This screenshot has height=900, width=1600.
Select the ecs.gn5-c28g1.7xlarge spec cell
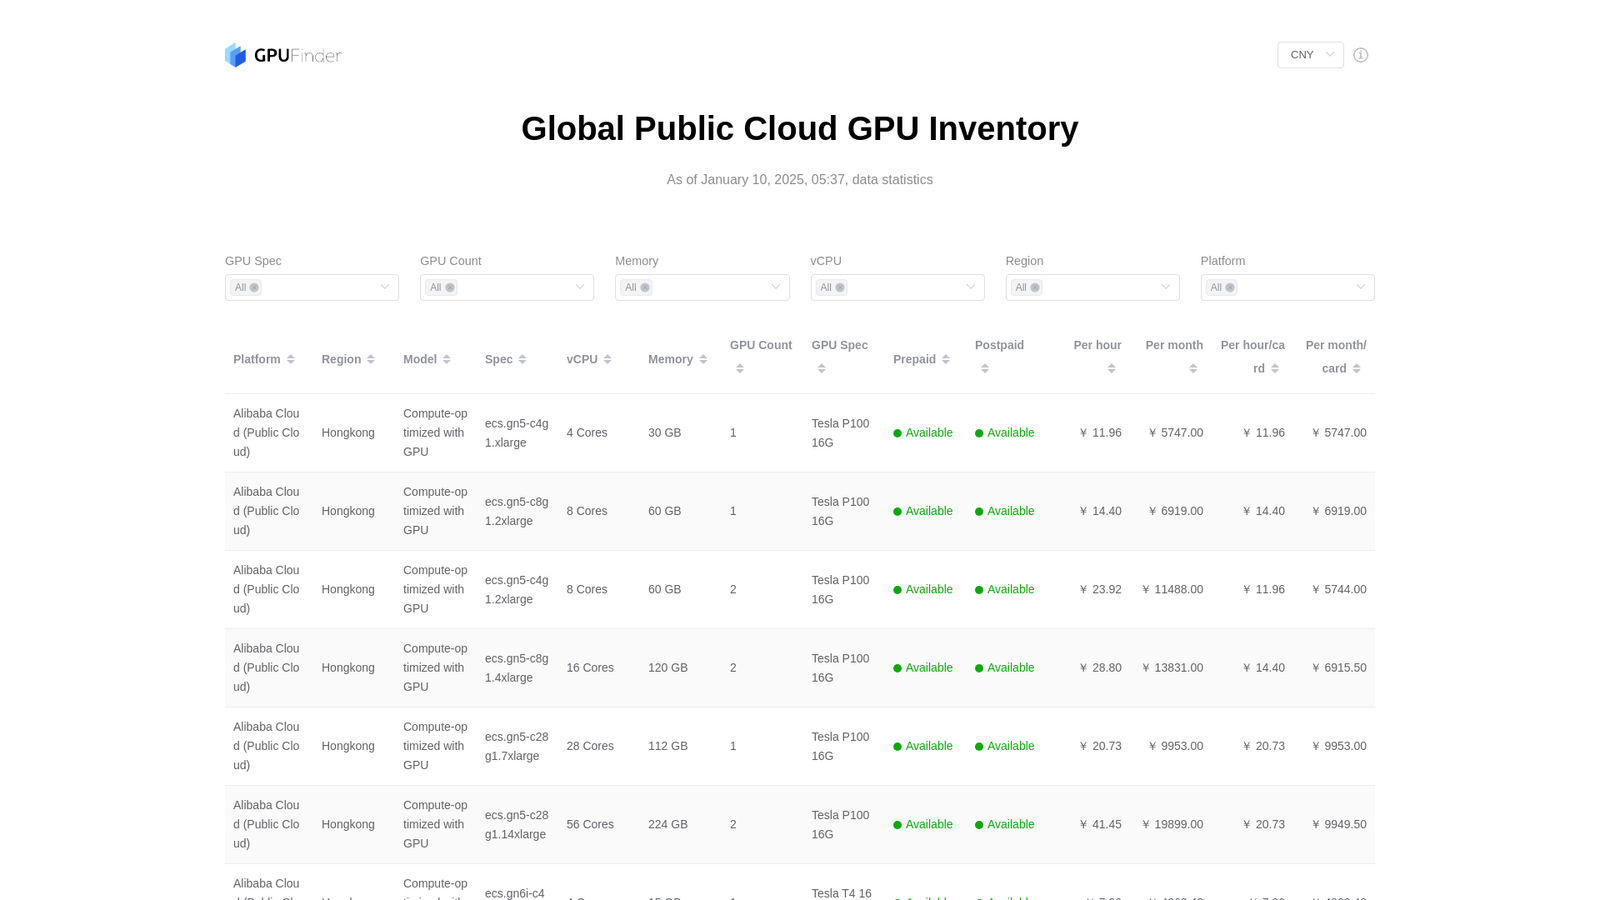[517, 746]
